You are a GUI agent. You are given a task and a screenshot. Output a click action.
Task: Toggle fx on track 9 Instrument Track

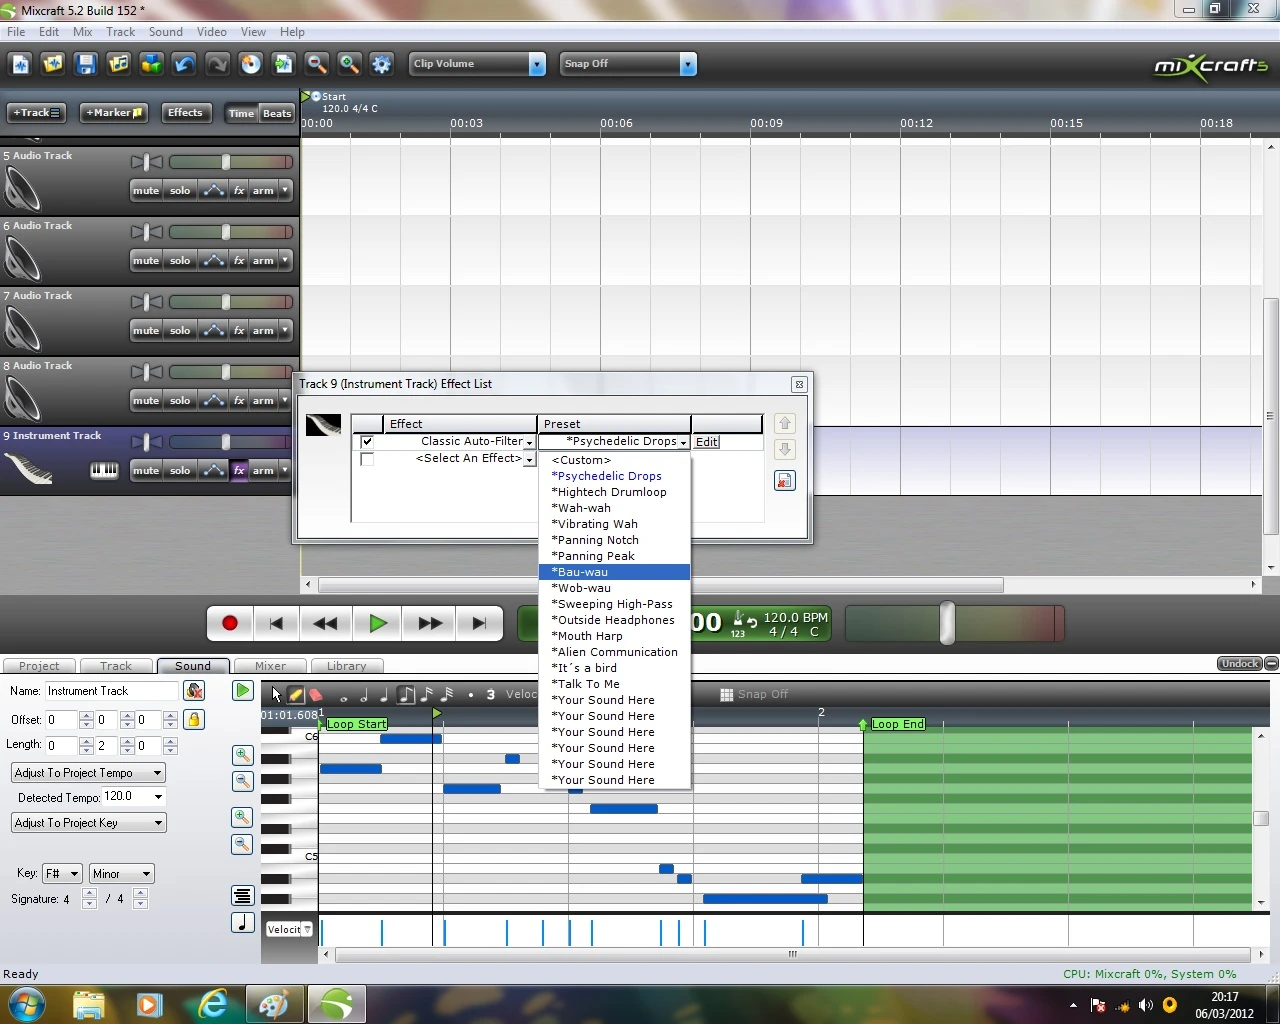point(239,470)
